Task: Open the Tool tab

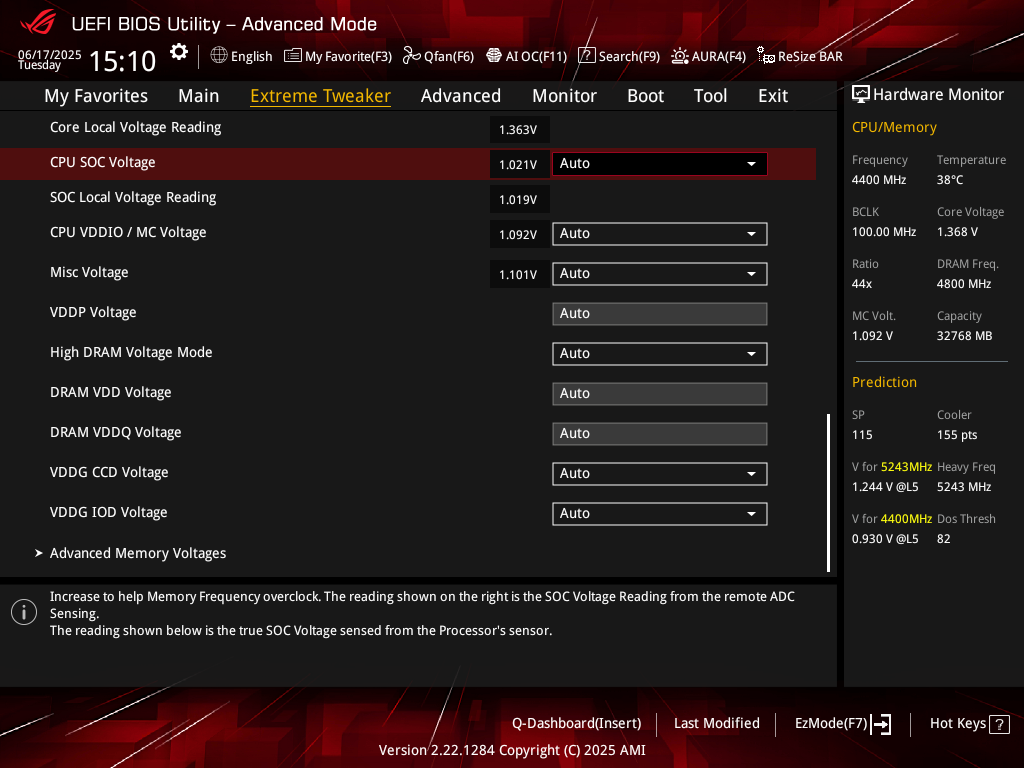Action: [x=711, y=96]
